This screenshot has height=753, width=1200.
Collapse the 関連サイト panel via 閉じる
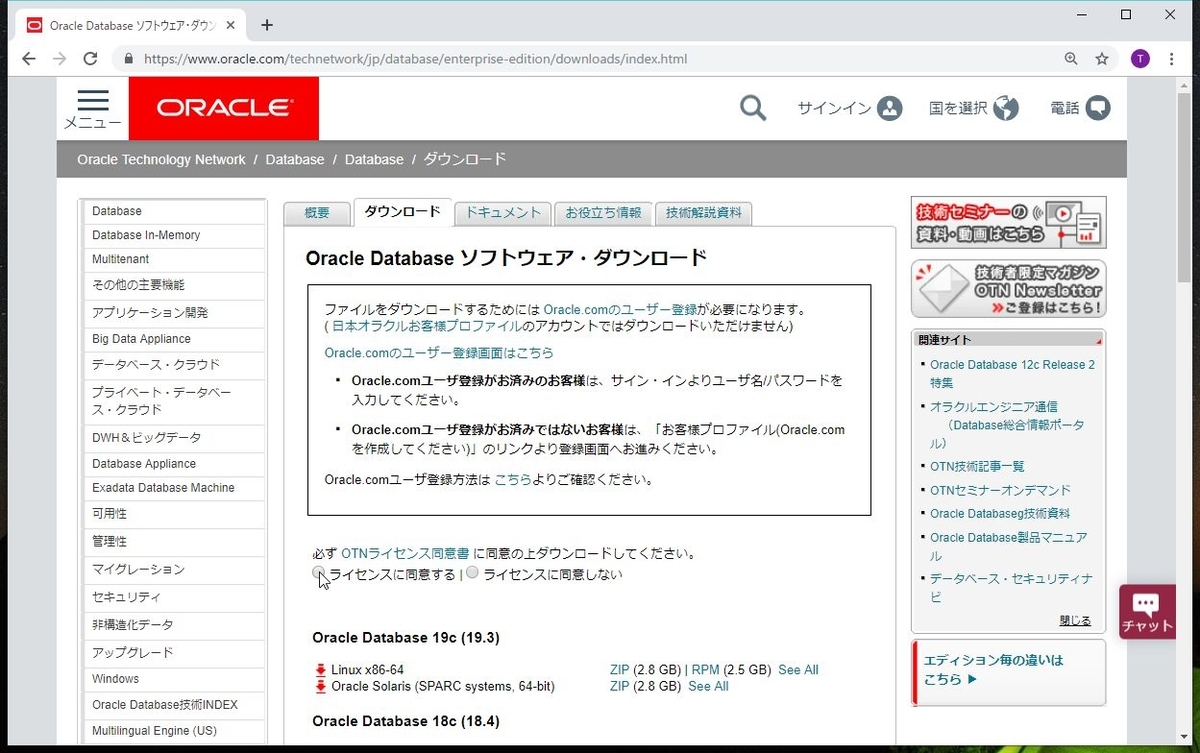(x=1075, y=620)
